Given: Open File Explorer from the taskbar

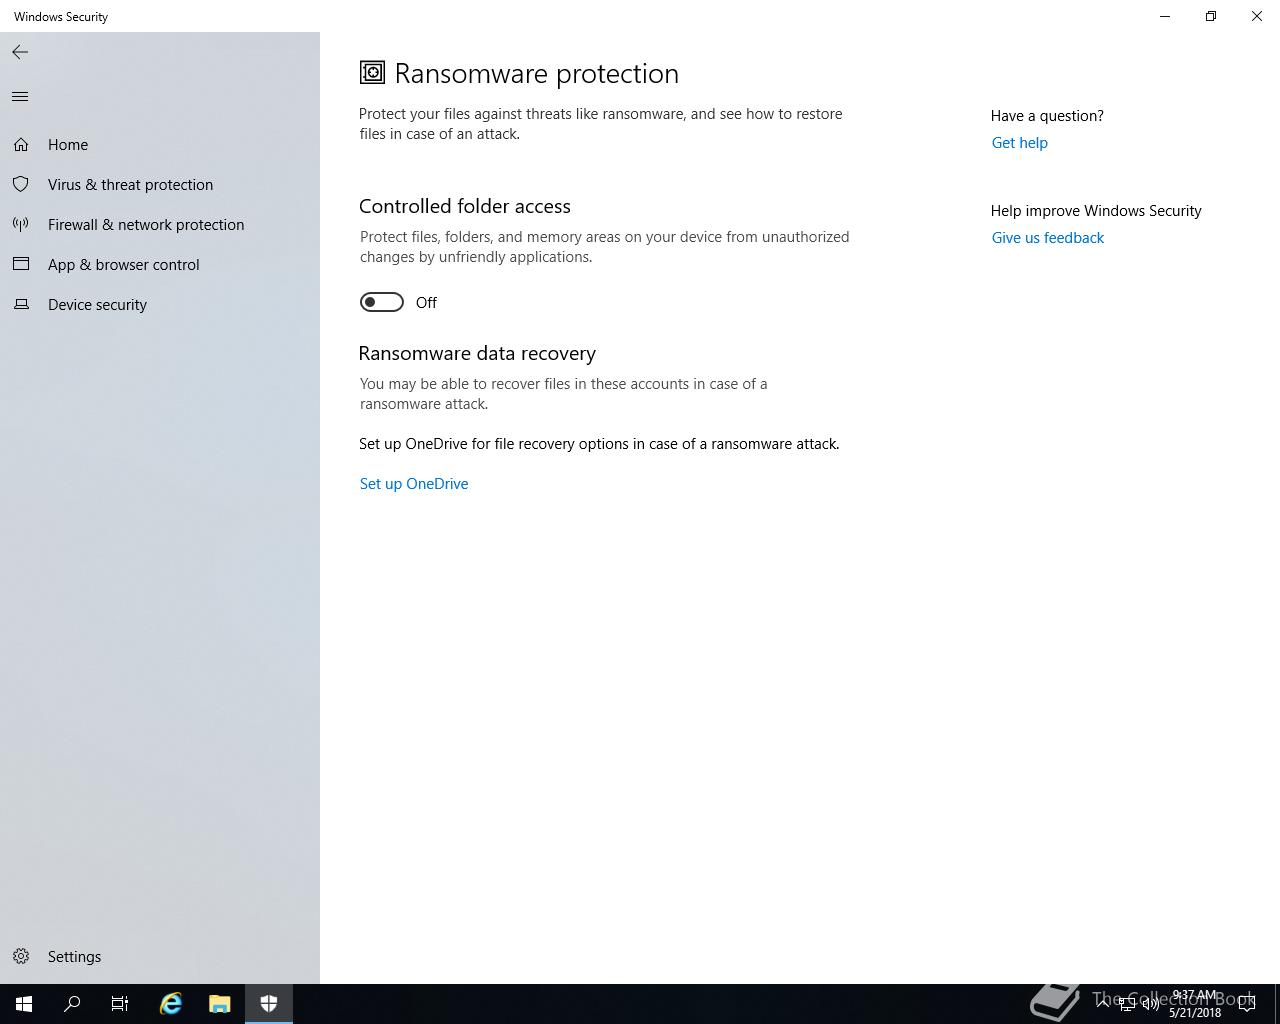Looking at the screenshot, I should tap(220, 1004).
